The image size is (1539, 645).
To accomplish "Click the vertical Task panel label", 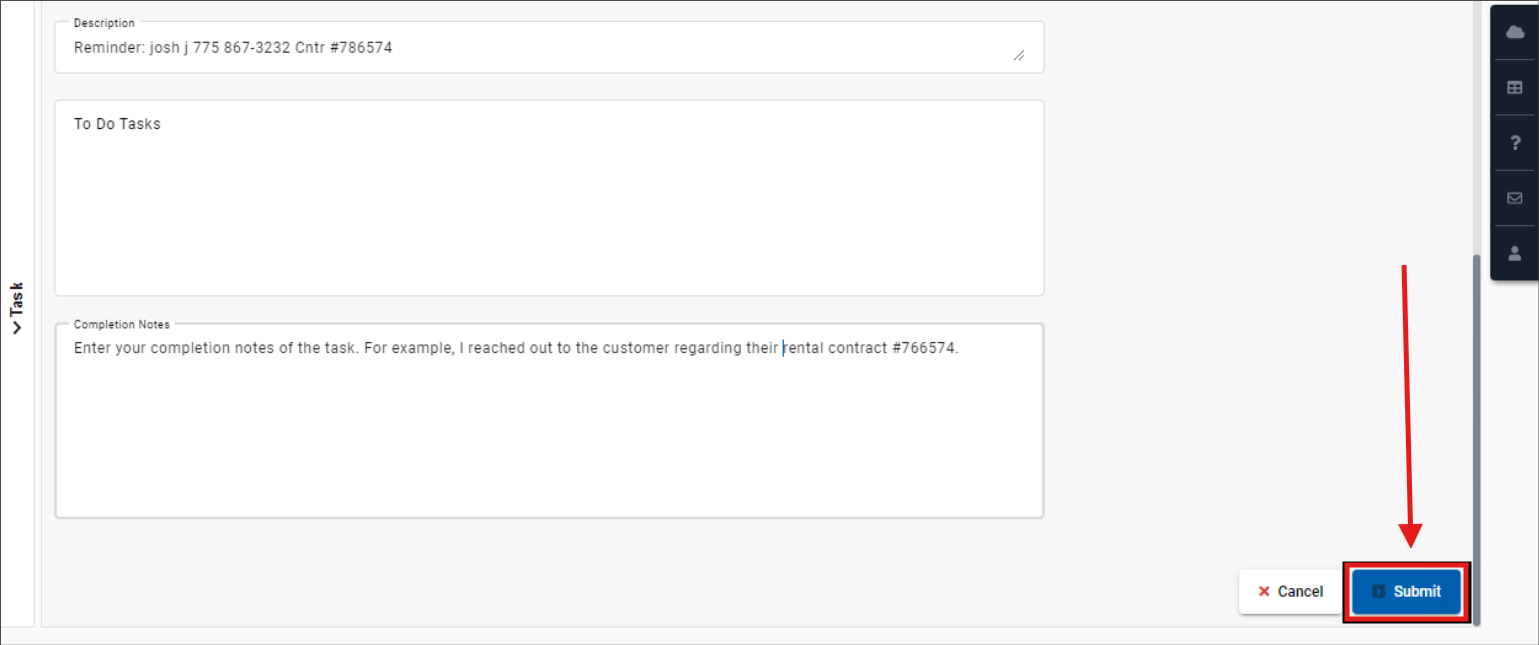I will [16, 300].
